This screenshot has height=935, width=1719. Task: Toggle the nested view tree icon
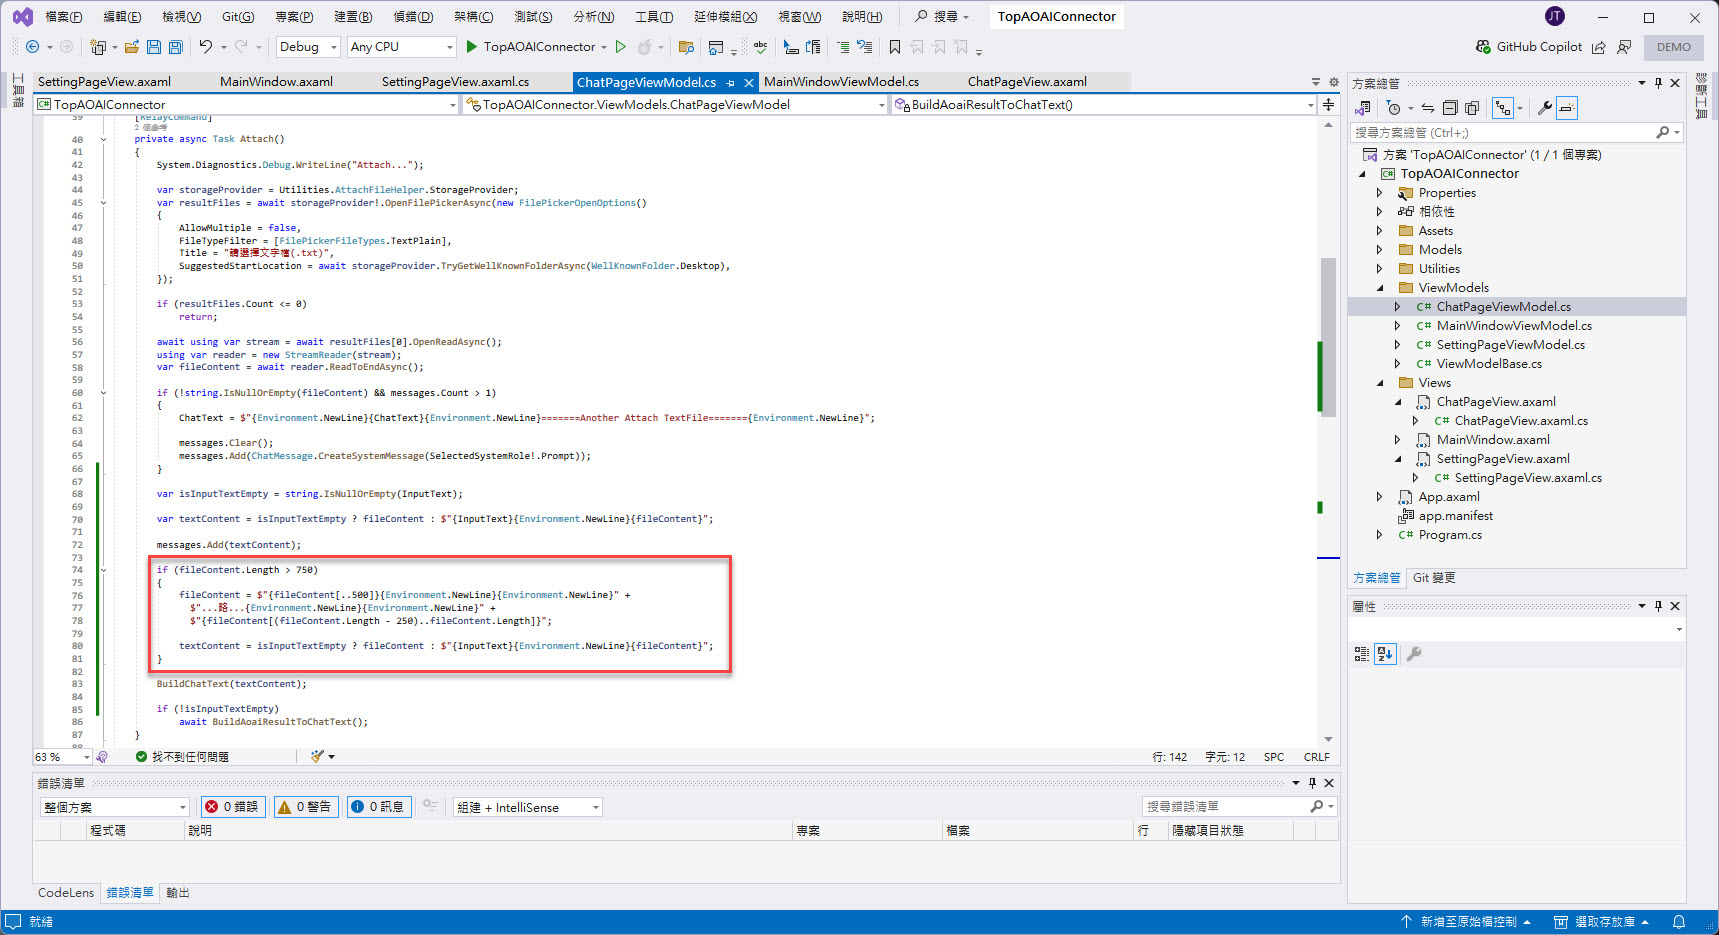[1502, 108]
